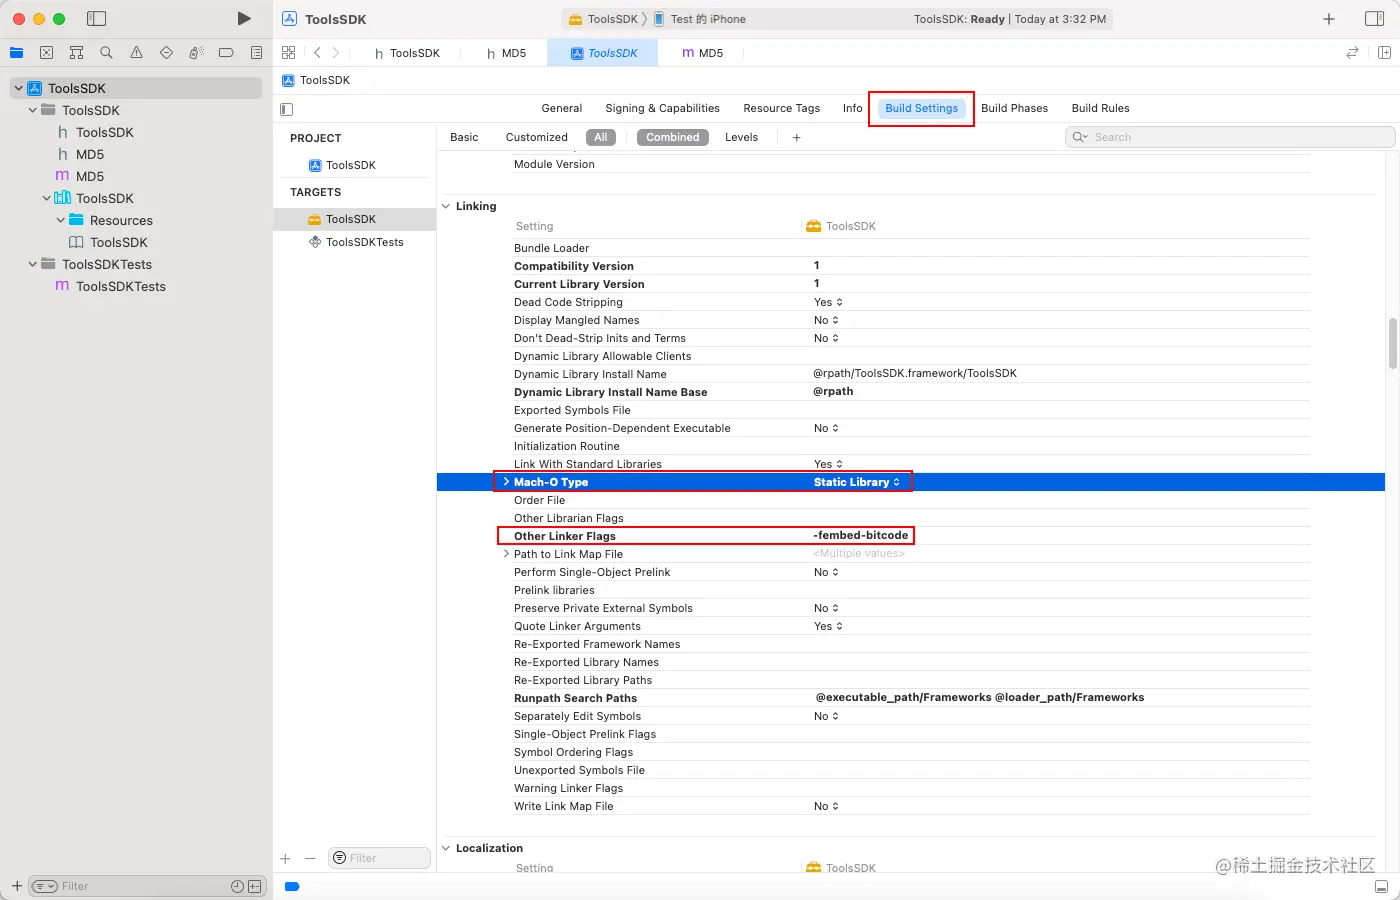Change the Display Mangled Names value popup

[826, 320]
